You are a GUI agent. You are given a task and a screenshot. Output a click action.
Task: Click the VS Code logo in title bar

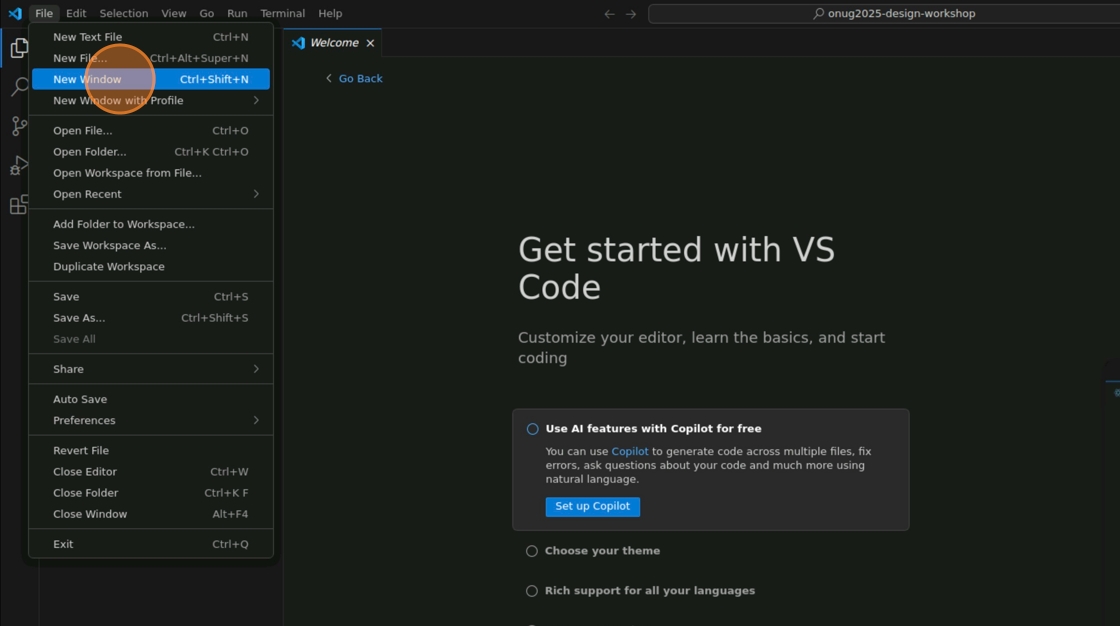pyautogui.click(x=15, y=13)
